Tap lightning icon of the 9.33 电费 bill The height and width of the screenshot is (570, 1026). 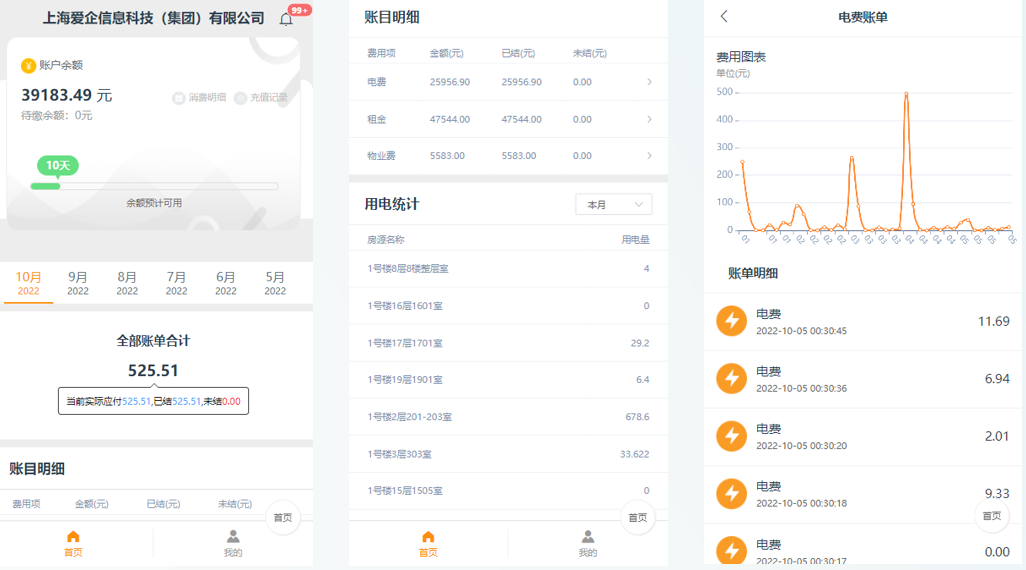[732, 494]
